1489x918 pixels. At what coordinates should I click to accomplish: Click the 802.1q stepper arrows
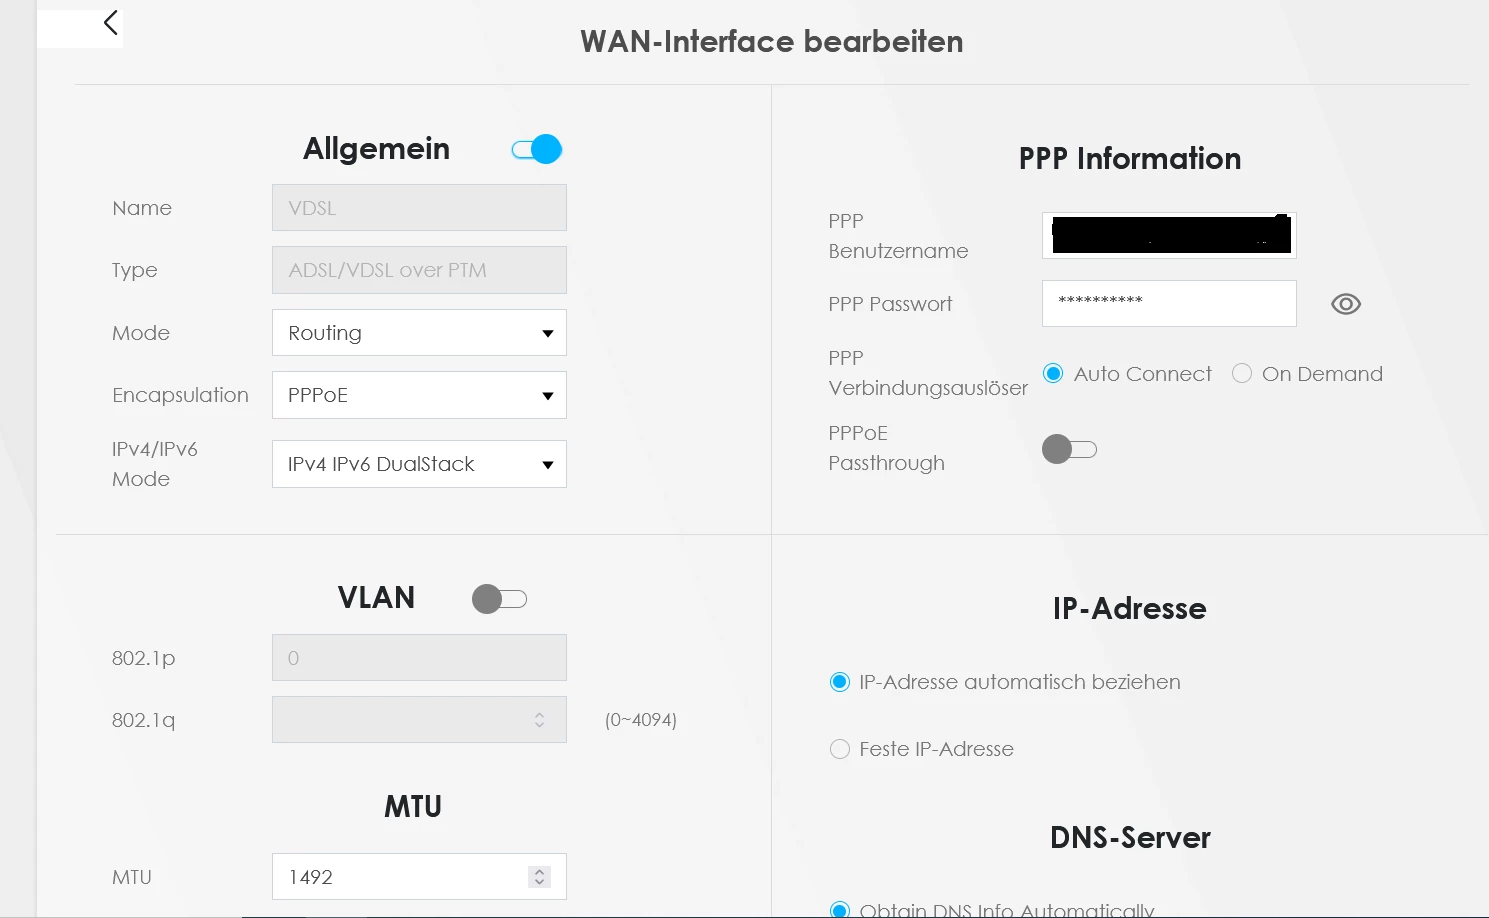pos(539,720)
